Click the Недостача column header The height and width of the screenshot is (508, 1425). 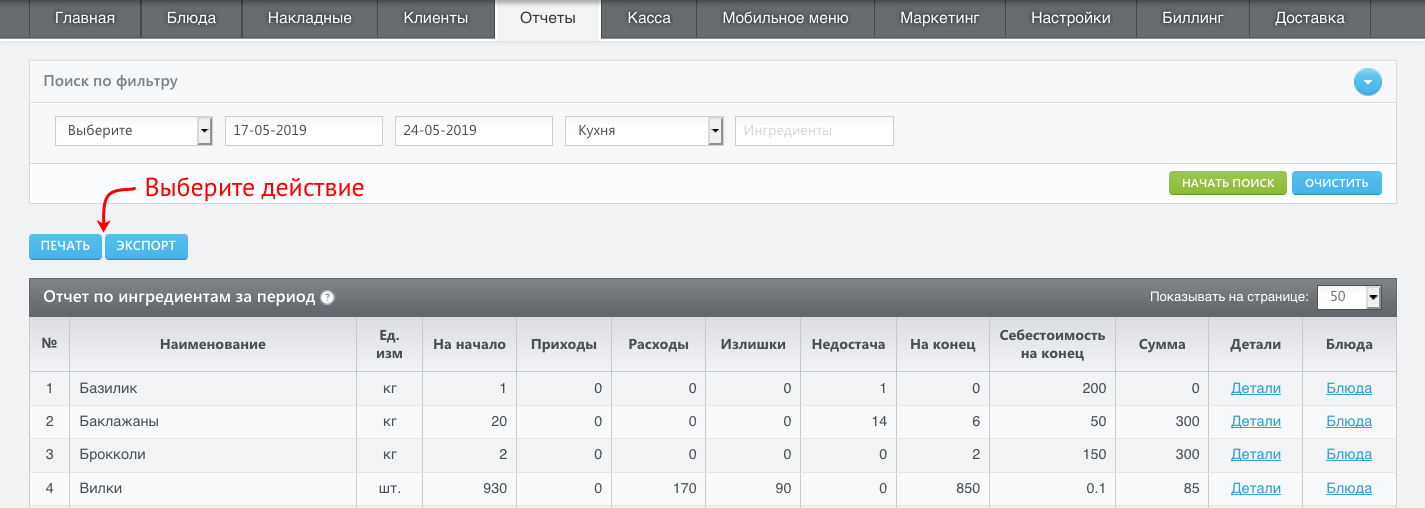tap(848, 344)
